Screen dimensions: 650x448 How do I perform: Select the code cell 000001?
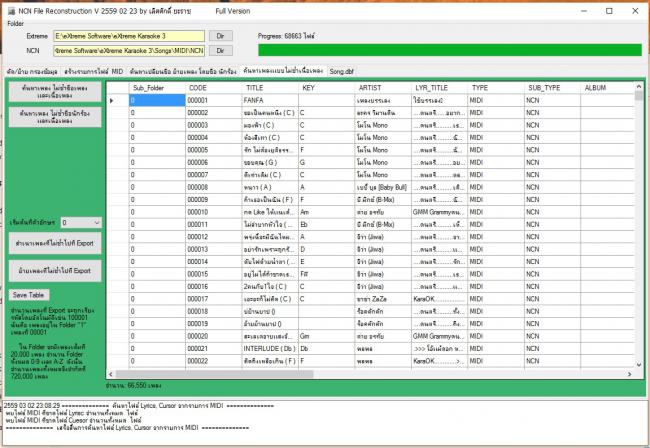(213, 100)
